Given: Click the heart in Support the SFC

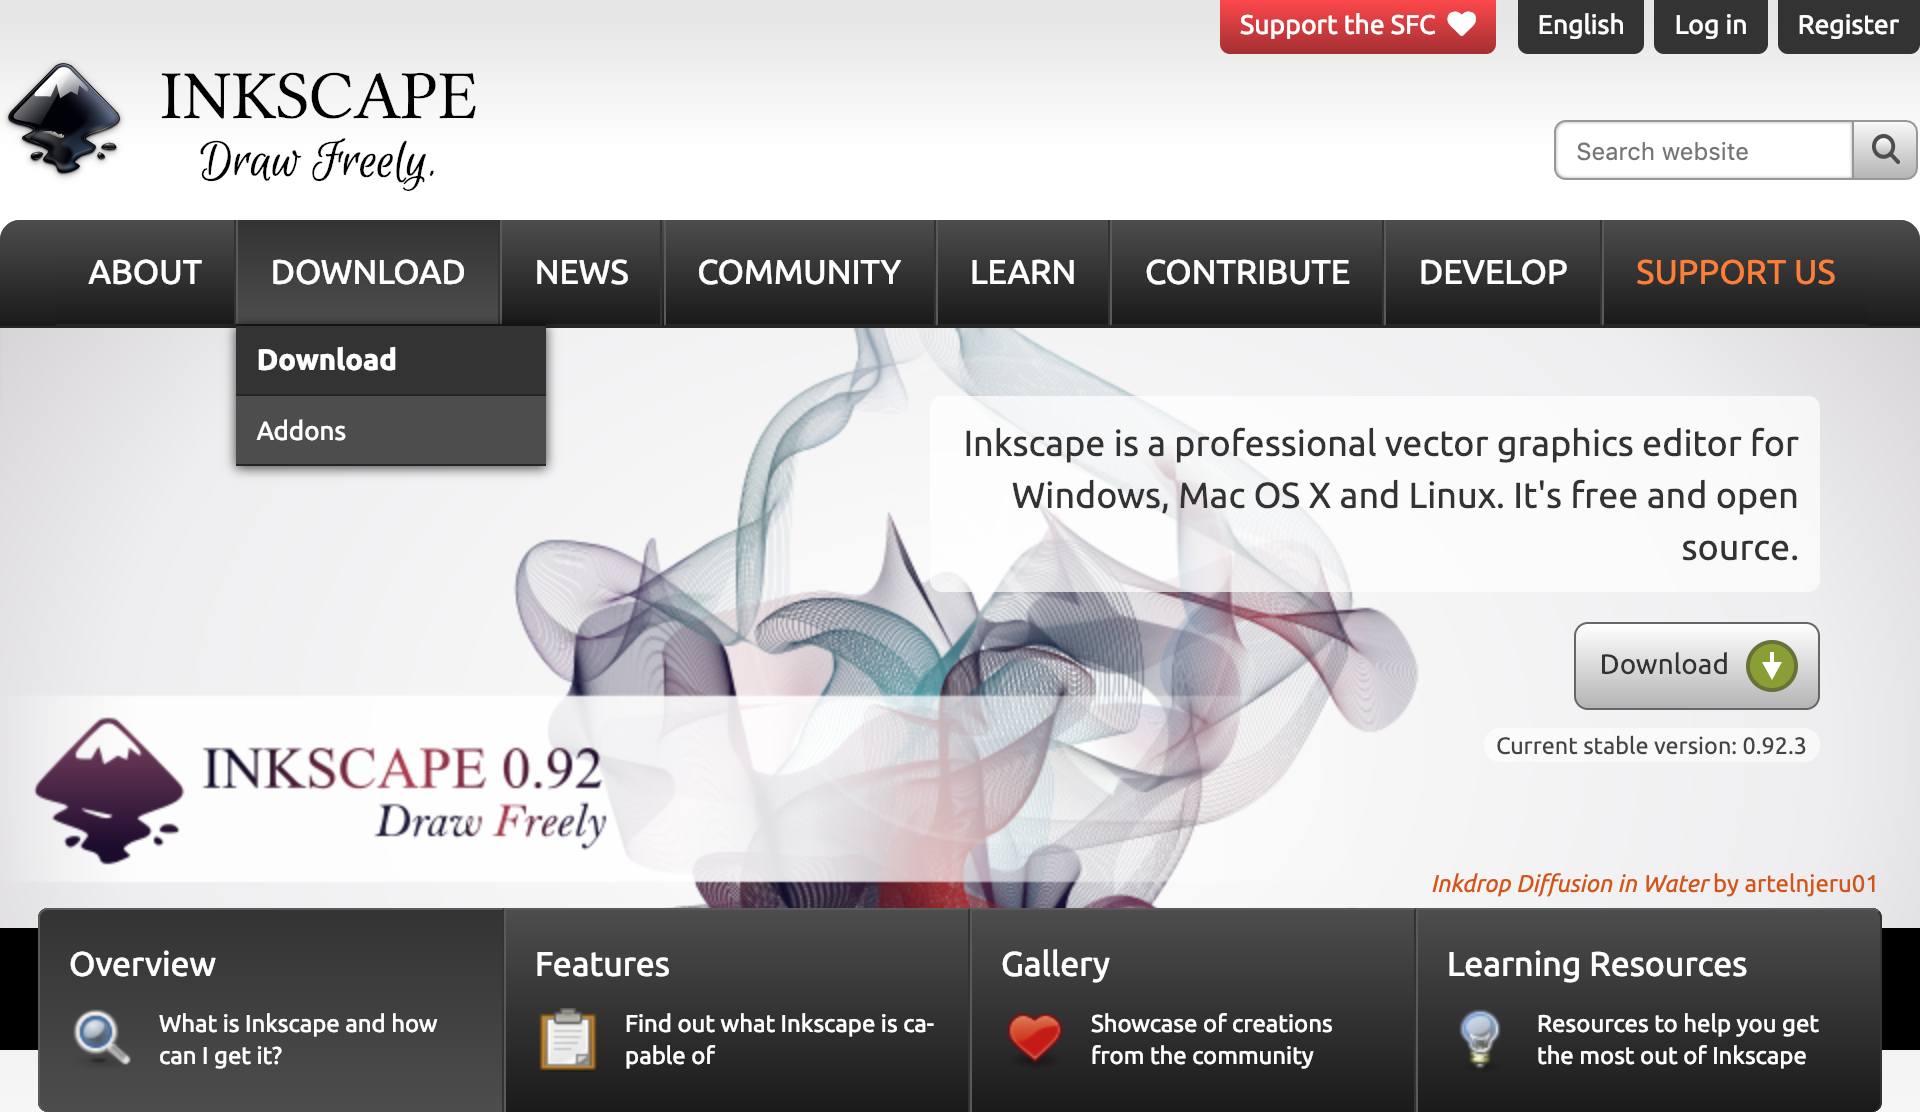Looking at the screenshot, I should click(1462, 24).
